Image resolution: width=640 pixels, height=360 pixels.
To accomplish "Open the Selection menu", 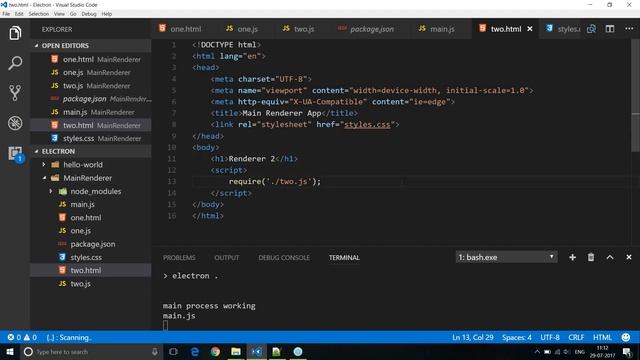I will tap(39, 14).
